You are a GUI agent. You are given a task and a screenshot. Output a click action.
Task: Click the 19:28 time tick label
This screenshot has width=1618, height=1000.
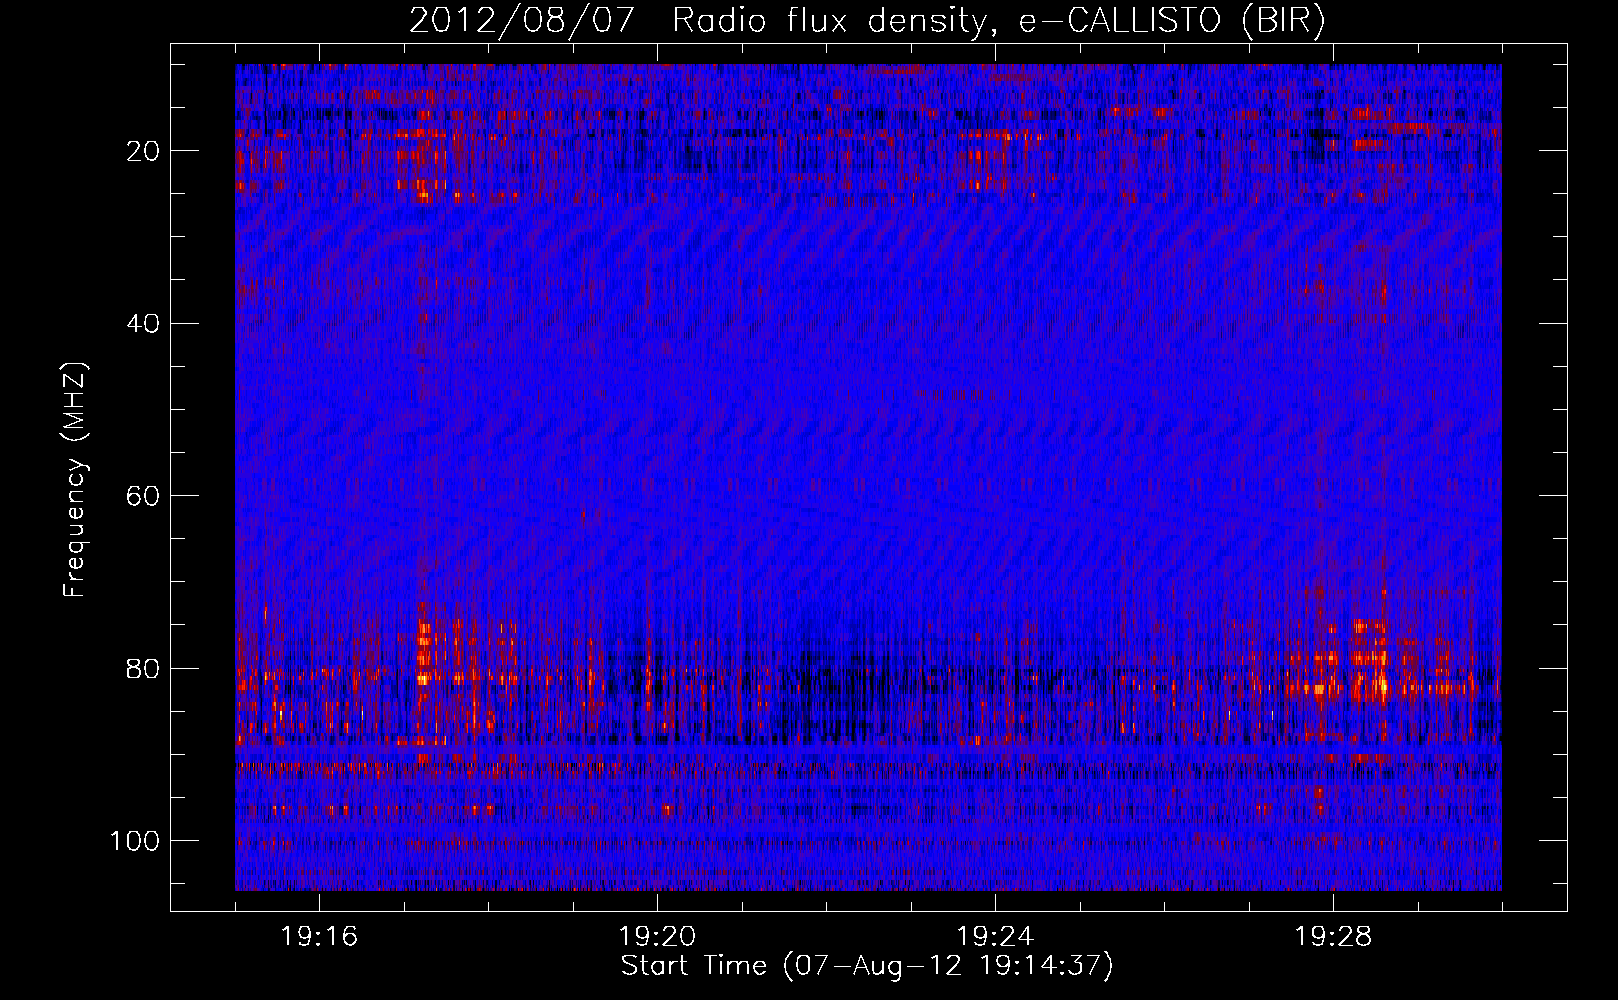[x=1333, y=937]
